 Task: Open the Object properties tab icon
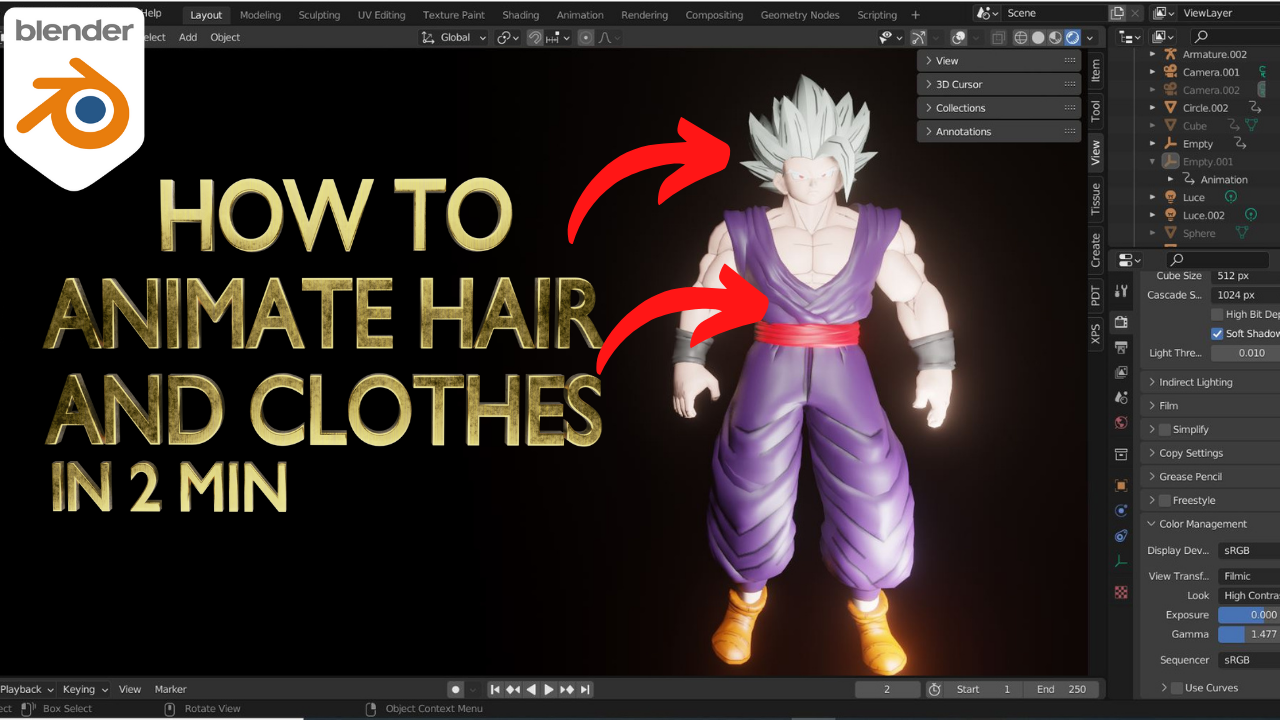pyautogui.click(x=1121, y=486)
